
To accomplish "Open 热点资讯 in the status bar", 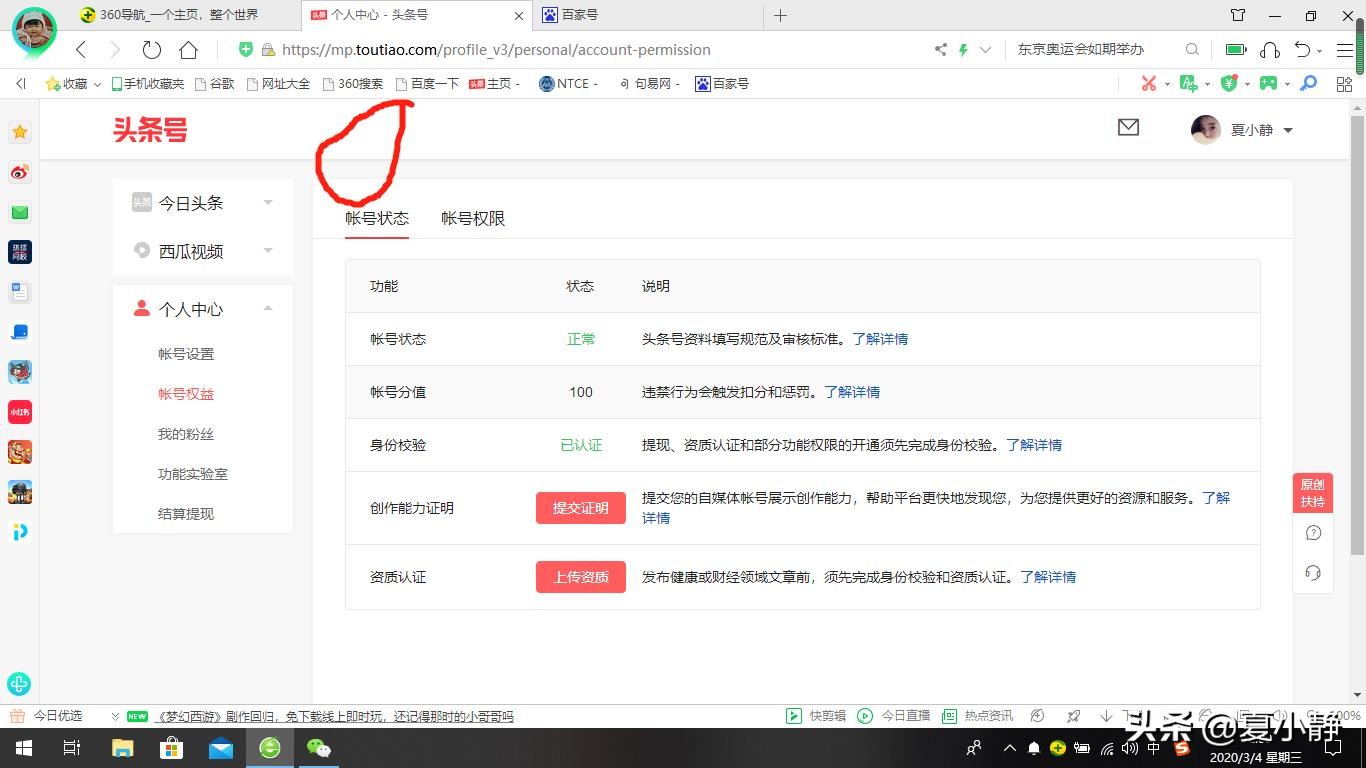I will [977, 716].
